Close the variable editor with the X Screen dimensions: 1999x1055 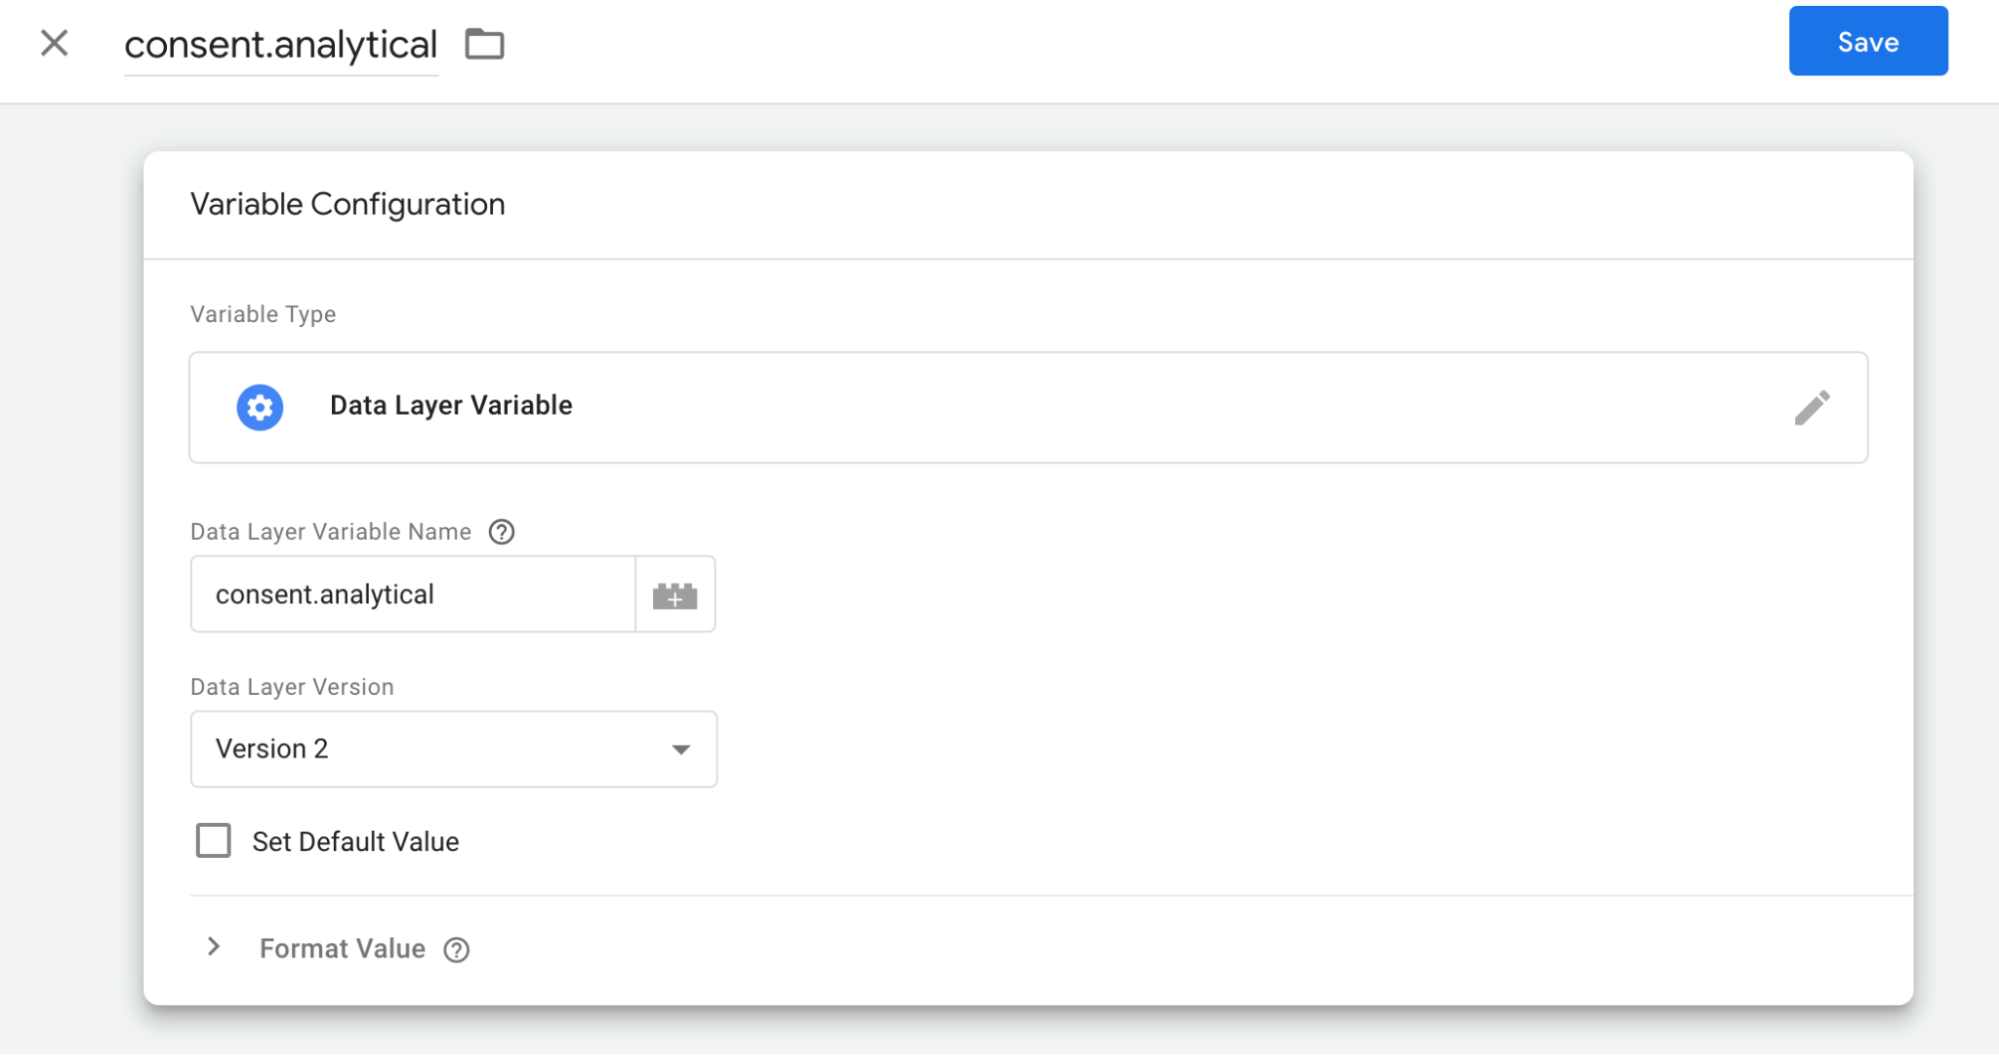pyautogui.click(x=54, y=43)
